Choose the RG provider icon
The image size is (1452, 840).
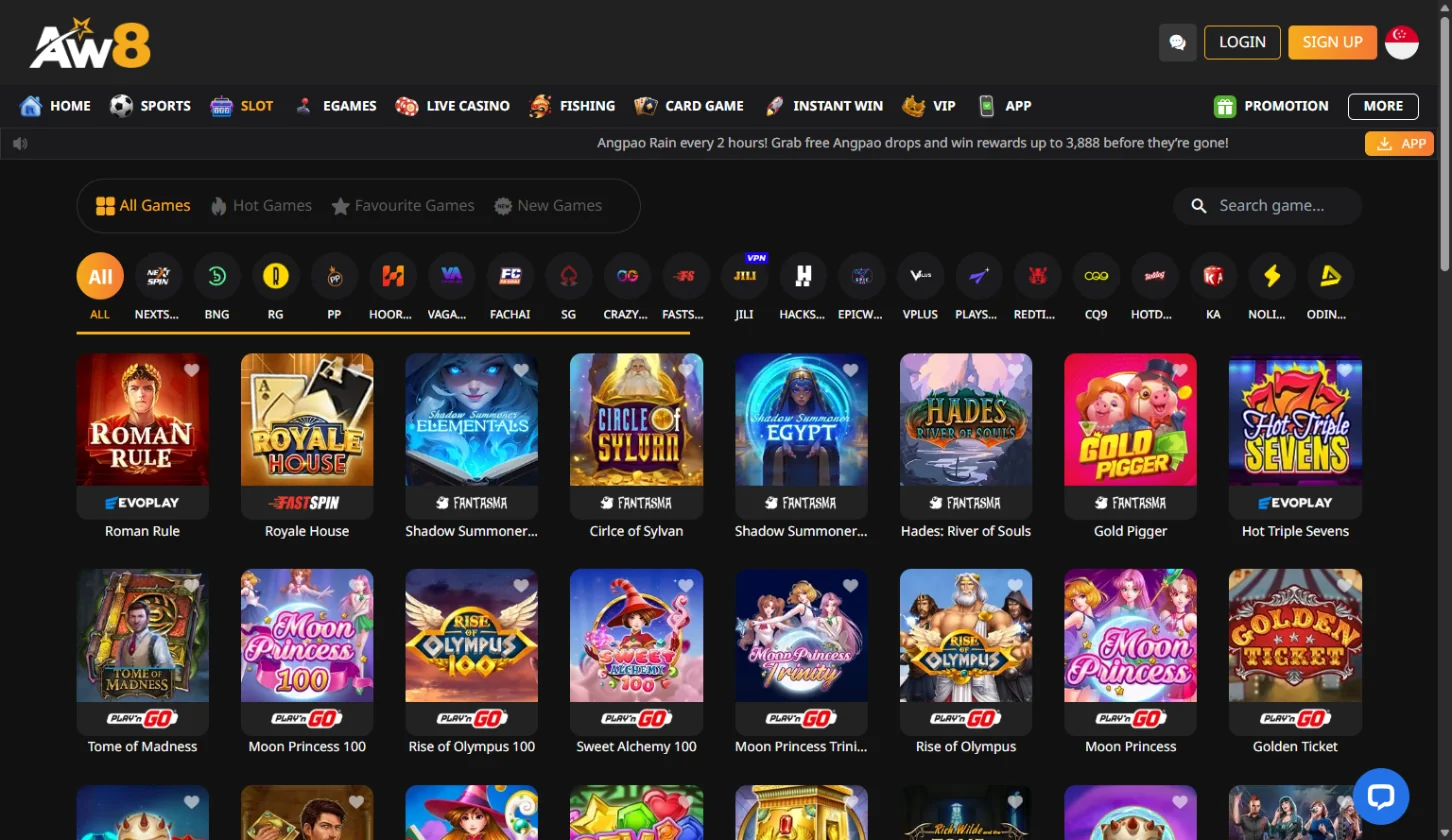coord(276,276)
